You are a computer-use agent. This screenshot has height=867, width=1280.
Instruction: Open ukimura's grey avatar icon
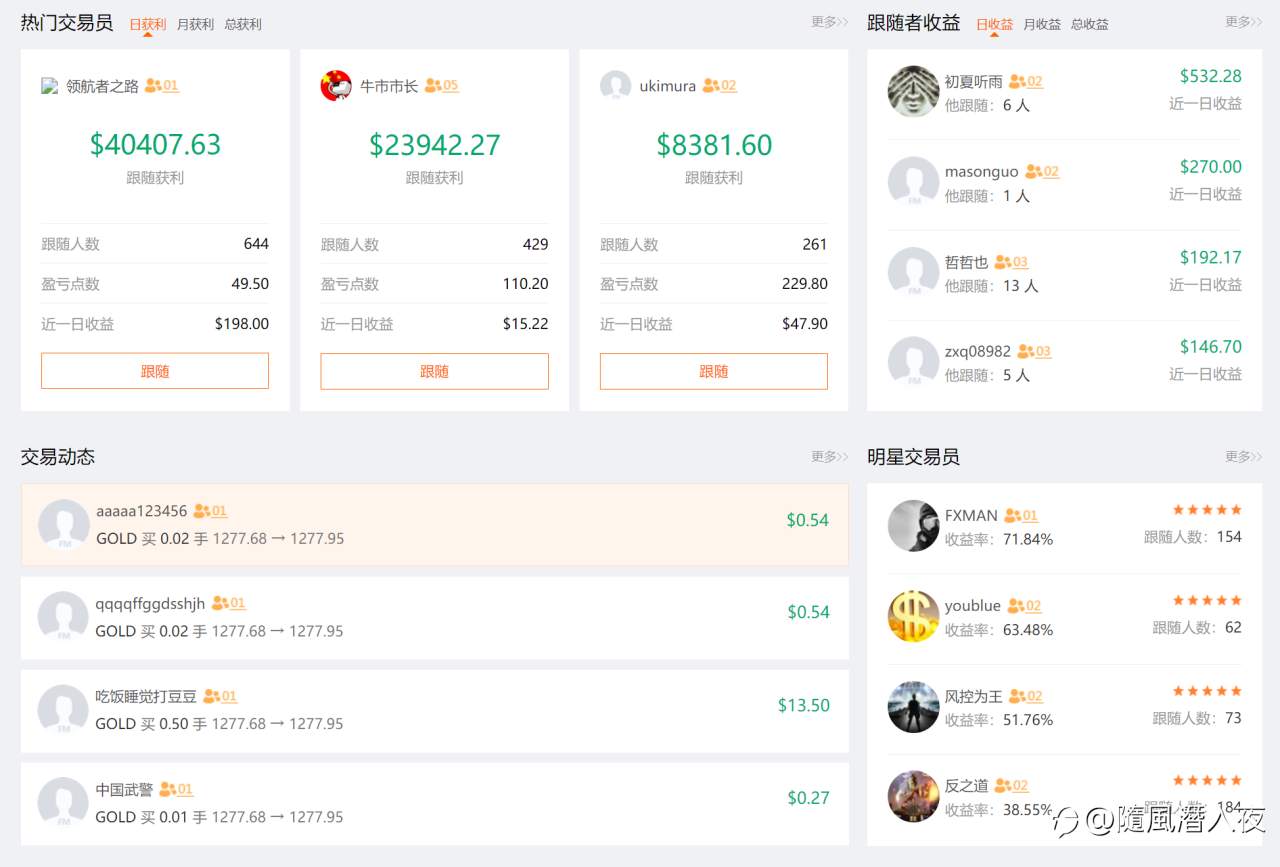(x=615, y=86)
